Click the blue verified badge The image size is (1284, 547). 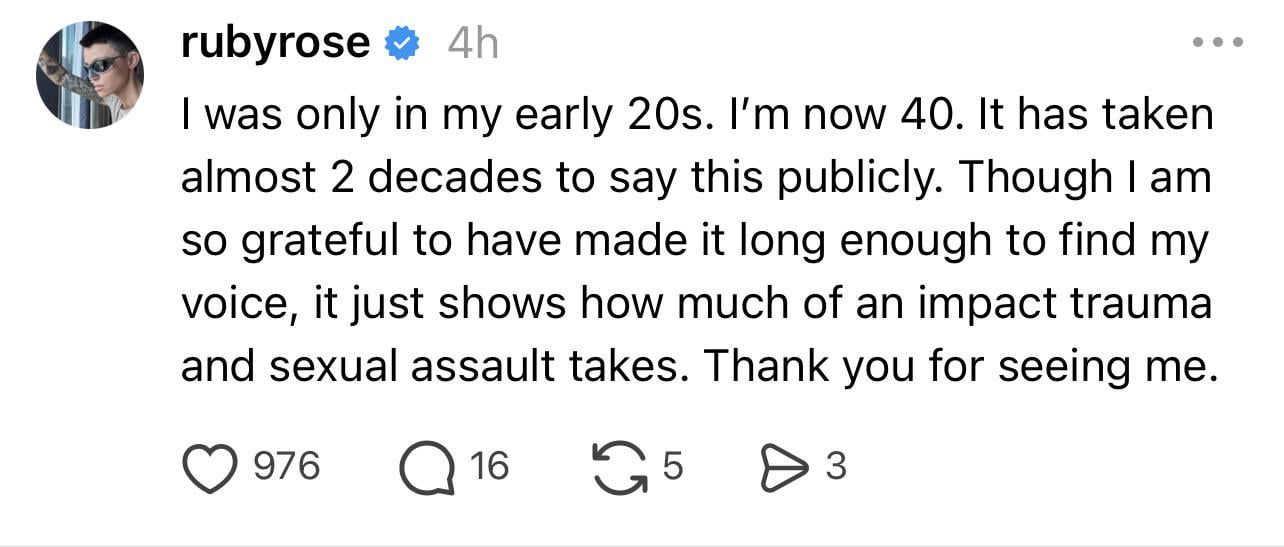pyautogui.click(x=402, y=44)
